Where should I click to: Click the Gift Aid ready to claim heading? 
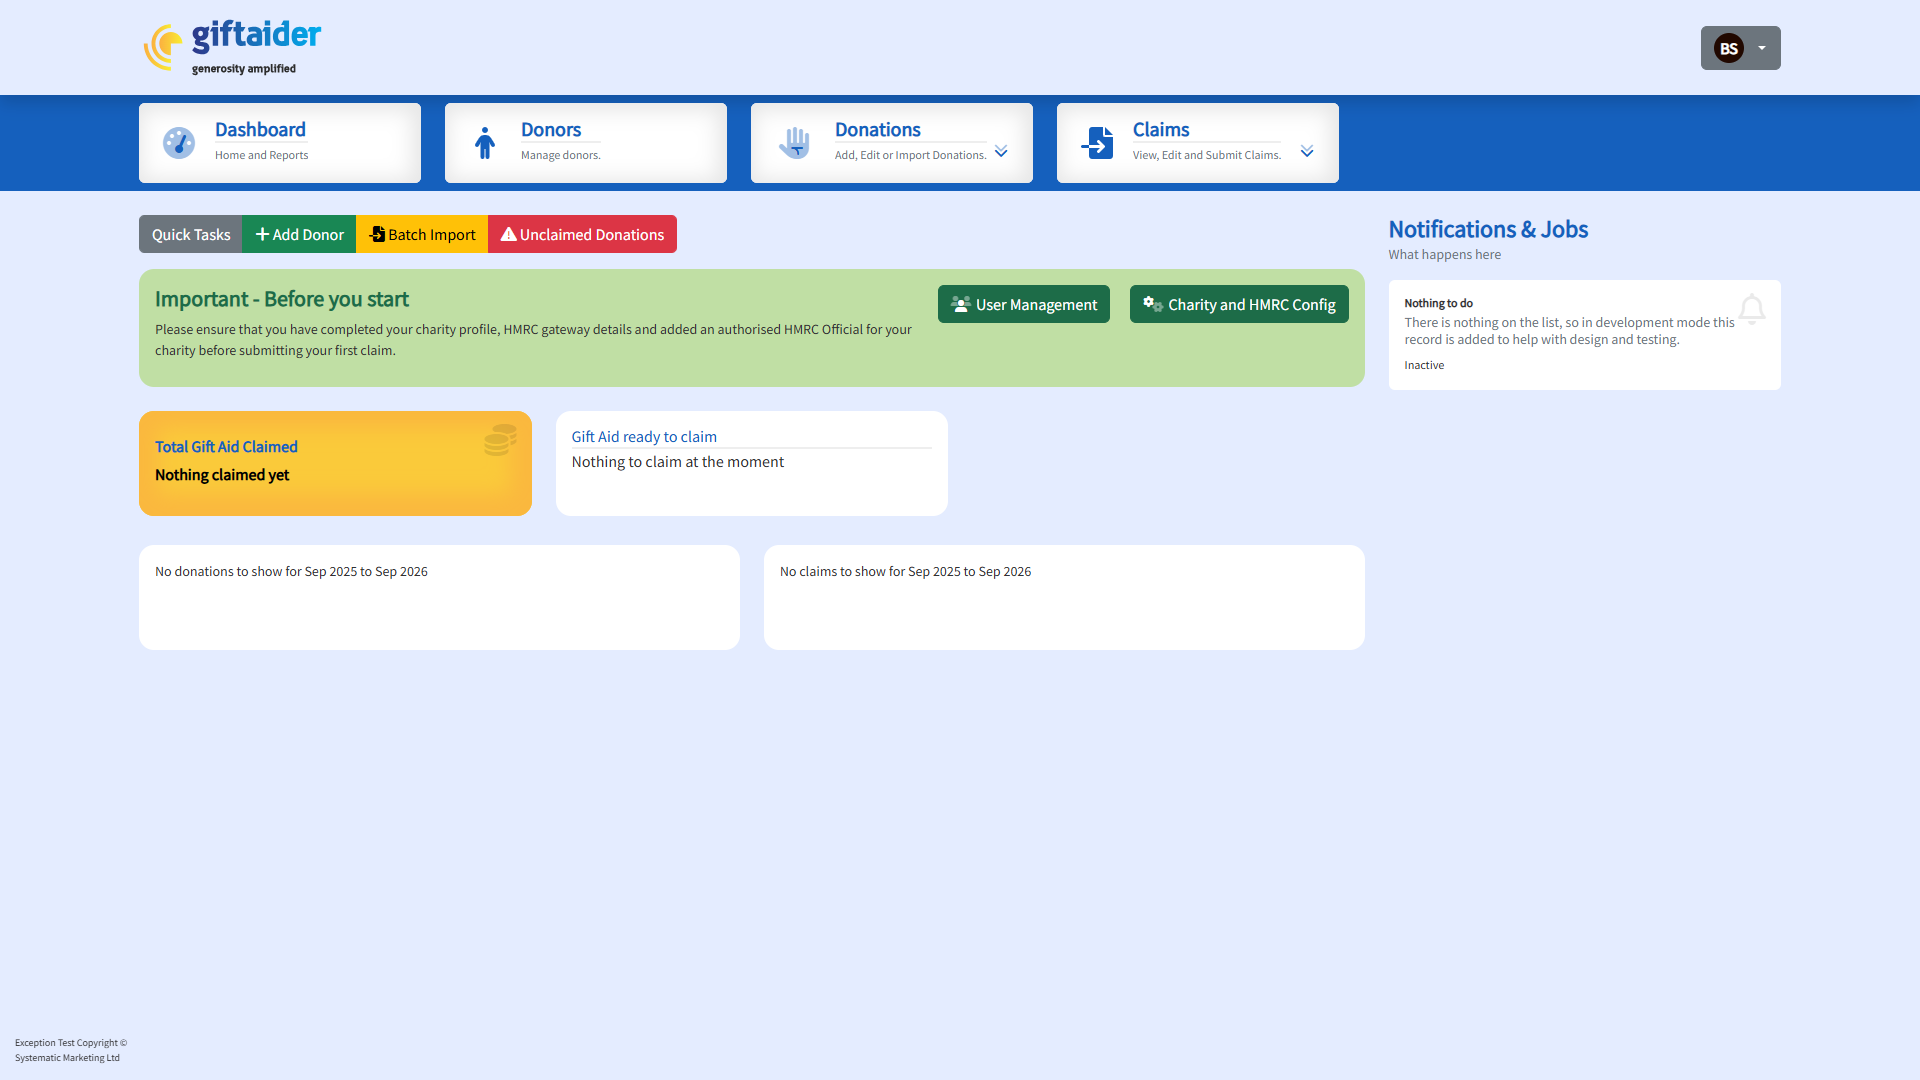tap(644, 437)
